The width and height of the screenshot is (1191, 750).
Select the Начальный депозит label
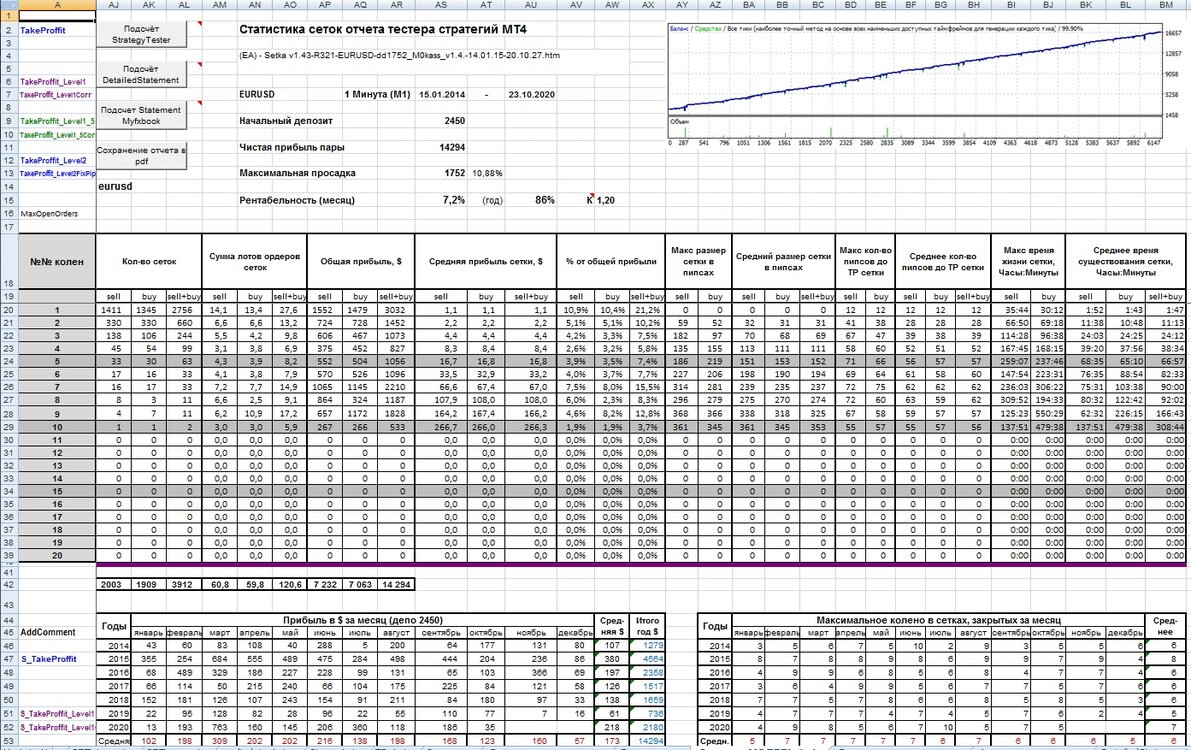[286, 121]
